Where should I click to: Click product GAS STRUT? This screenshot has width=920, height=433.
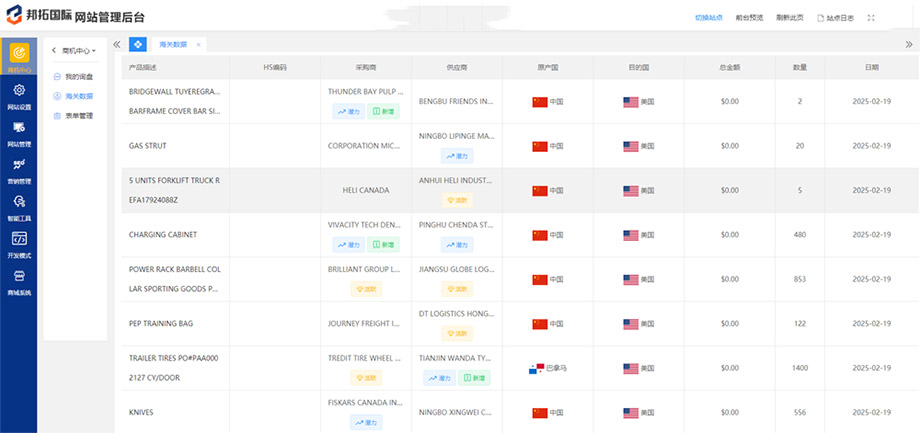tap(147, 146)
